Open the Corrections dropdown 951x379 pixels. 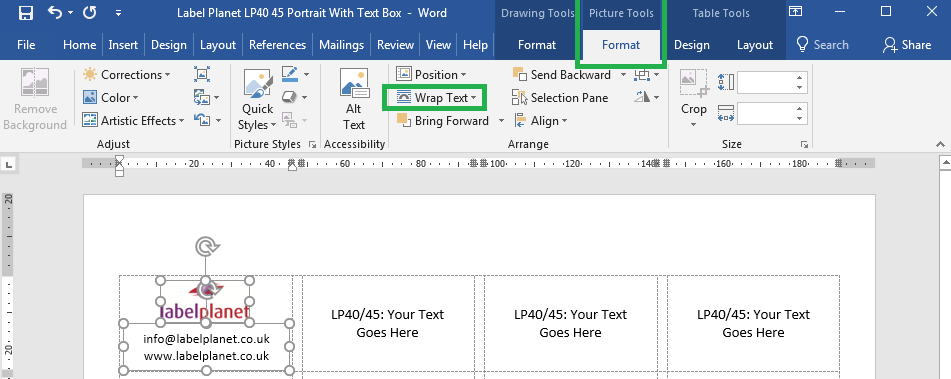point(127,75)
